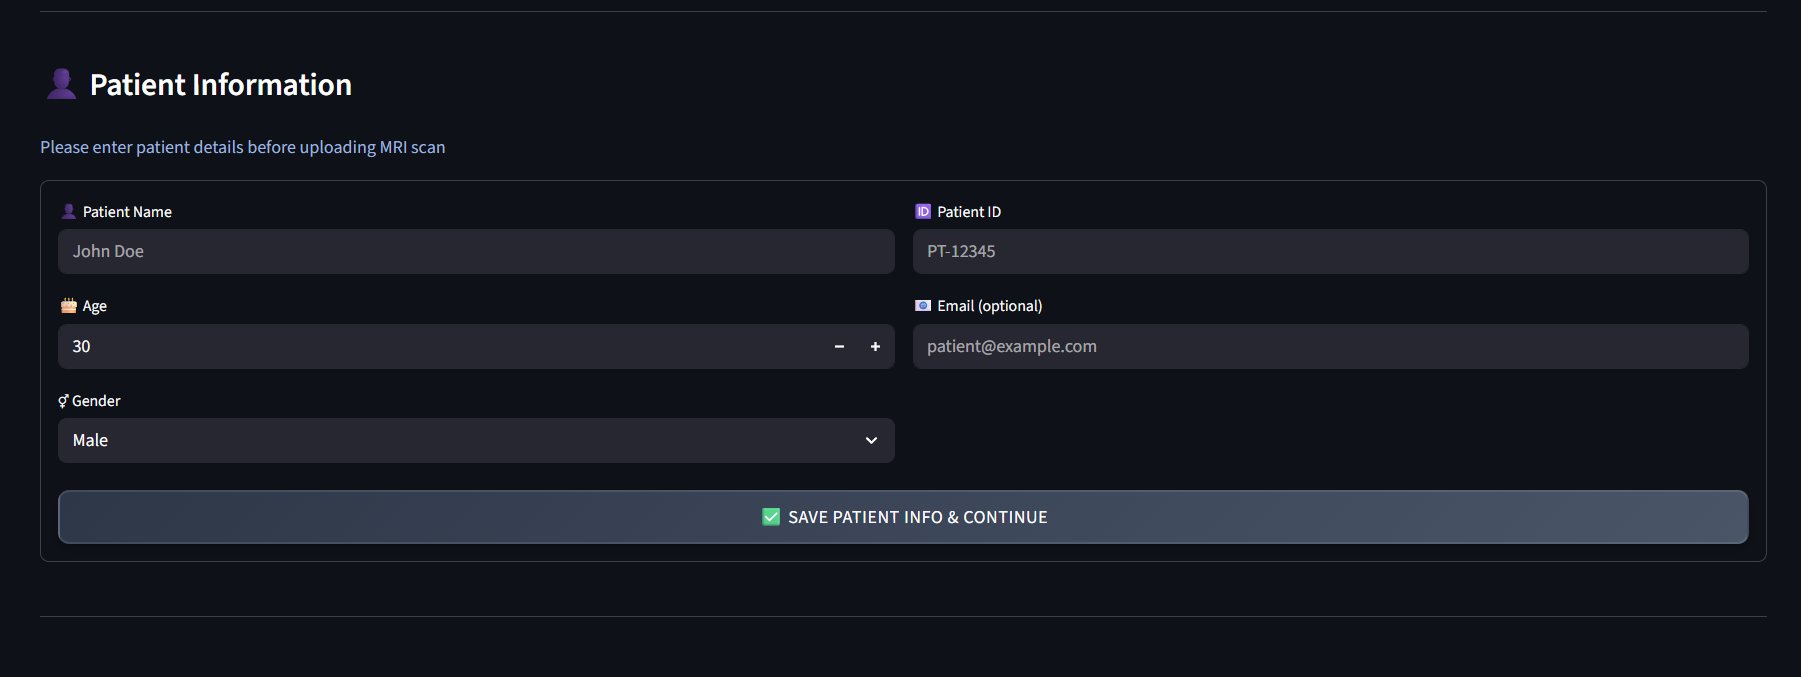The image size is (1801, 677).
Task: Click the Patient ID label text
Action: pyautogui.click(x=969, y=212)
